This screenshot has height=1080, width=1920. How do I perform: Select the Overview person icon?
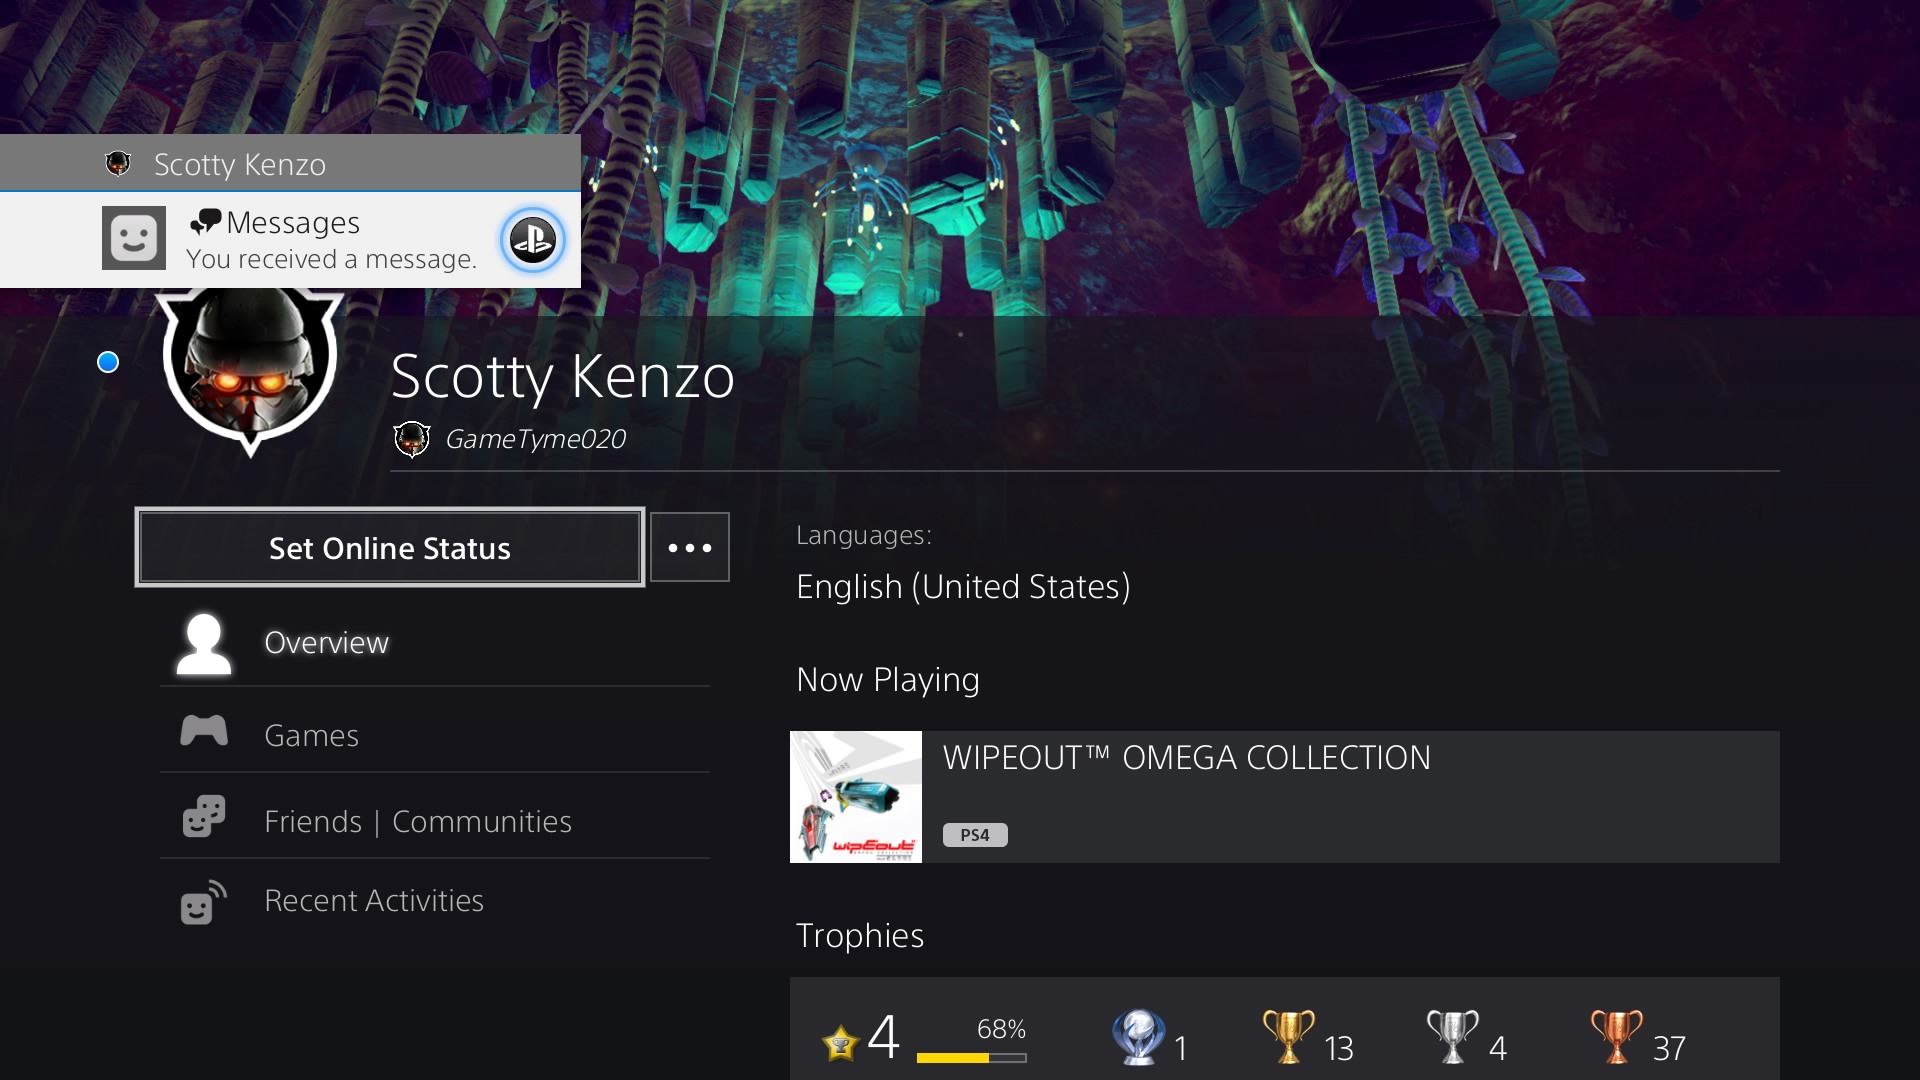point(203,644)
